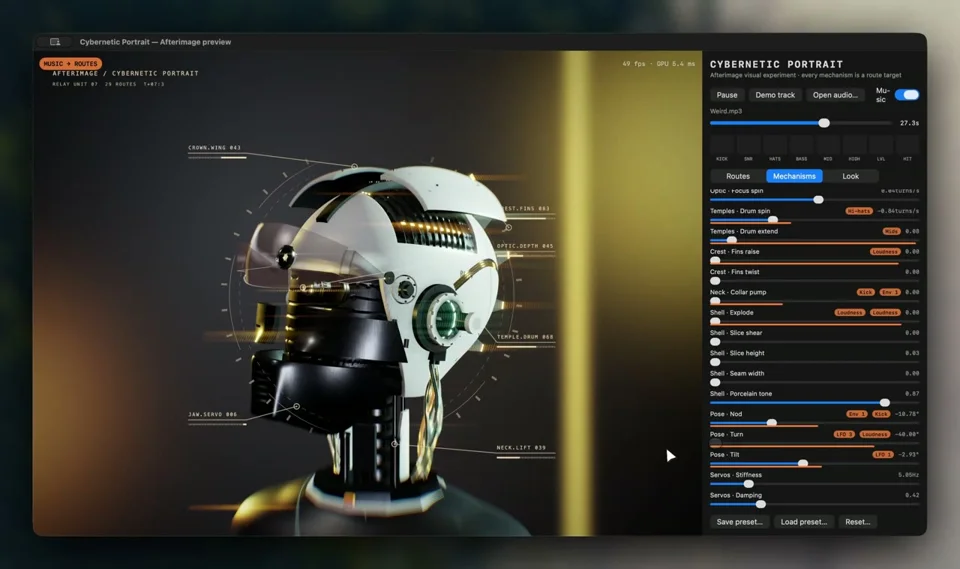Click the 0.42 Damping value
The image size is (960, 569).
tap(912, 496)
